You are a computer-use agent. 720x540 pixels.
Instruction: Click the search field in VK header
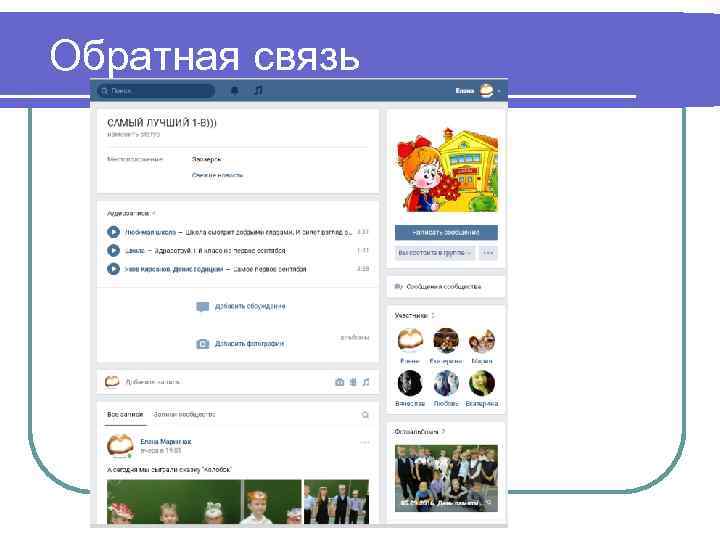[x=156, y=91]
